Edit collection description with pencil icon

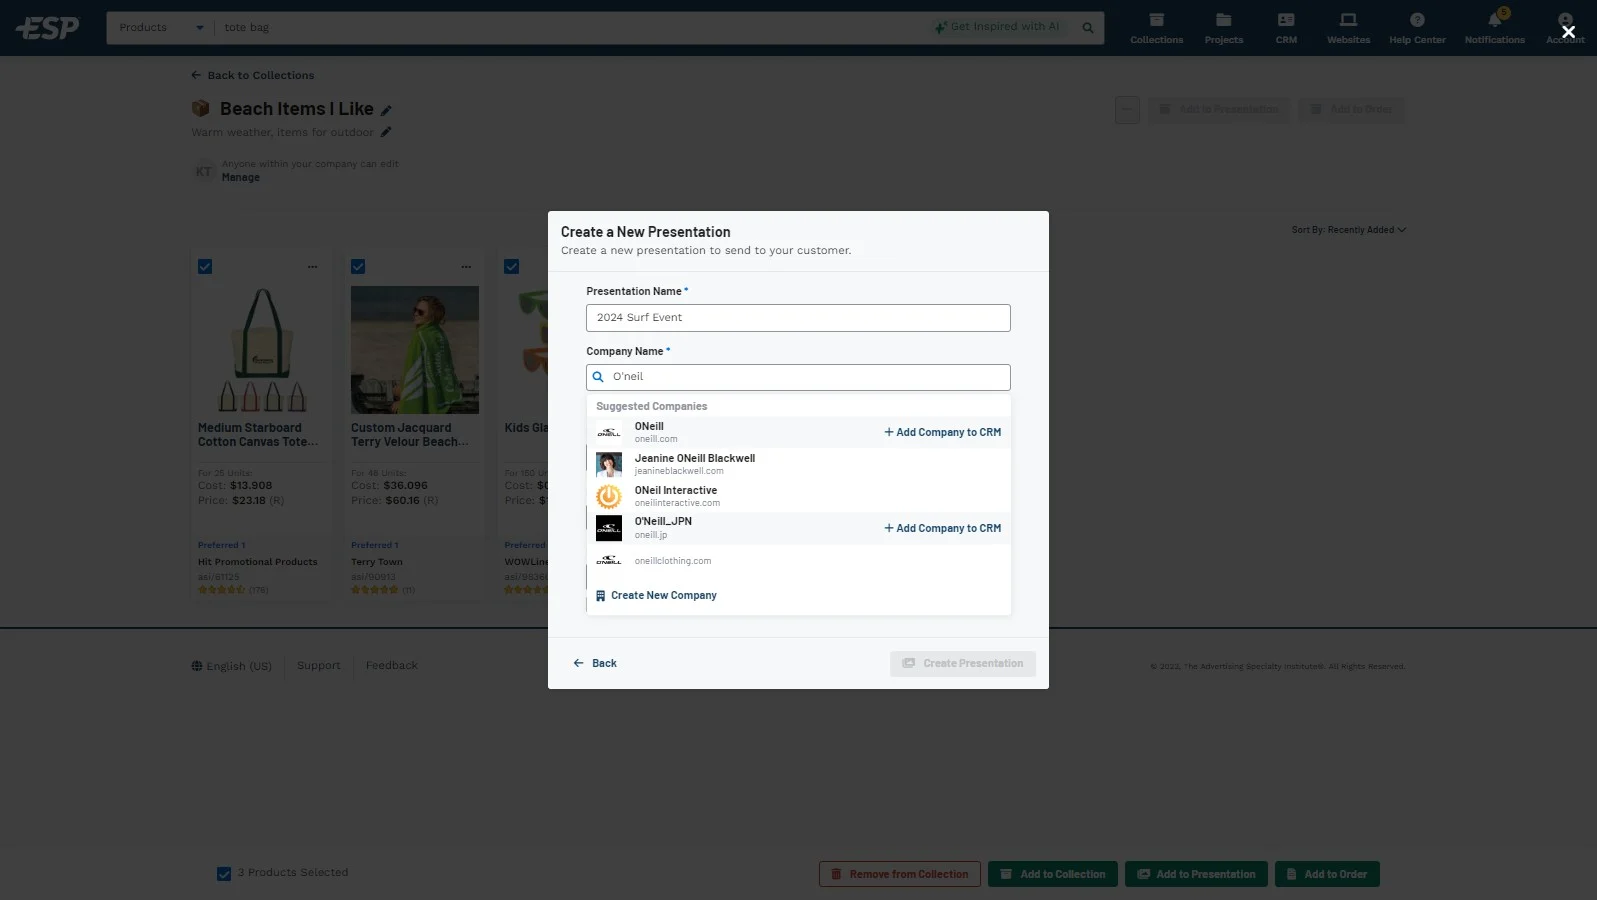(x=386, y=132)
